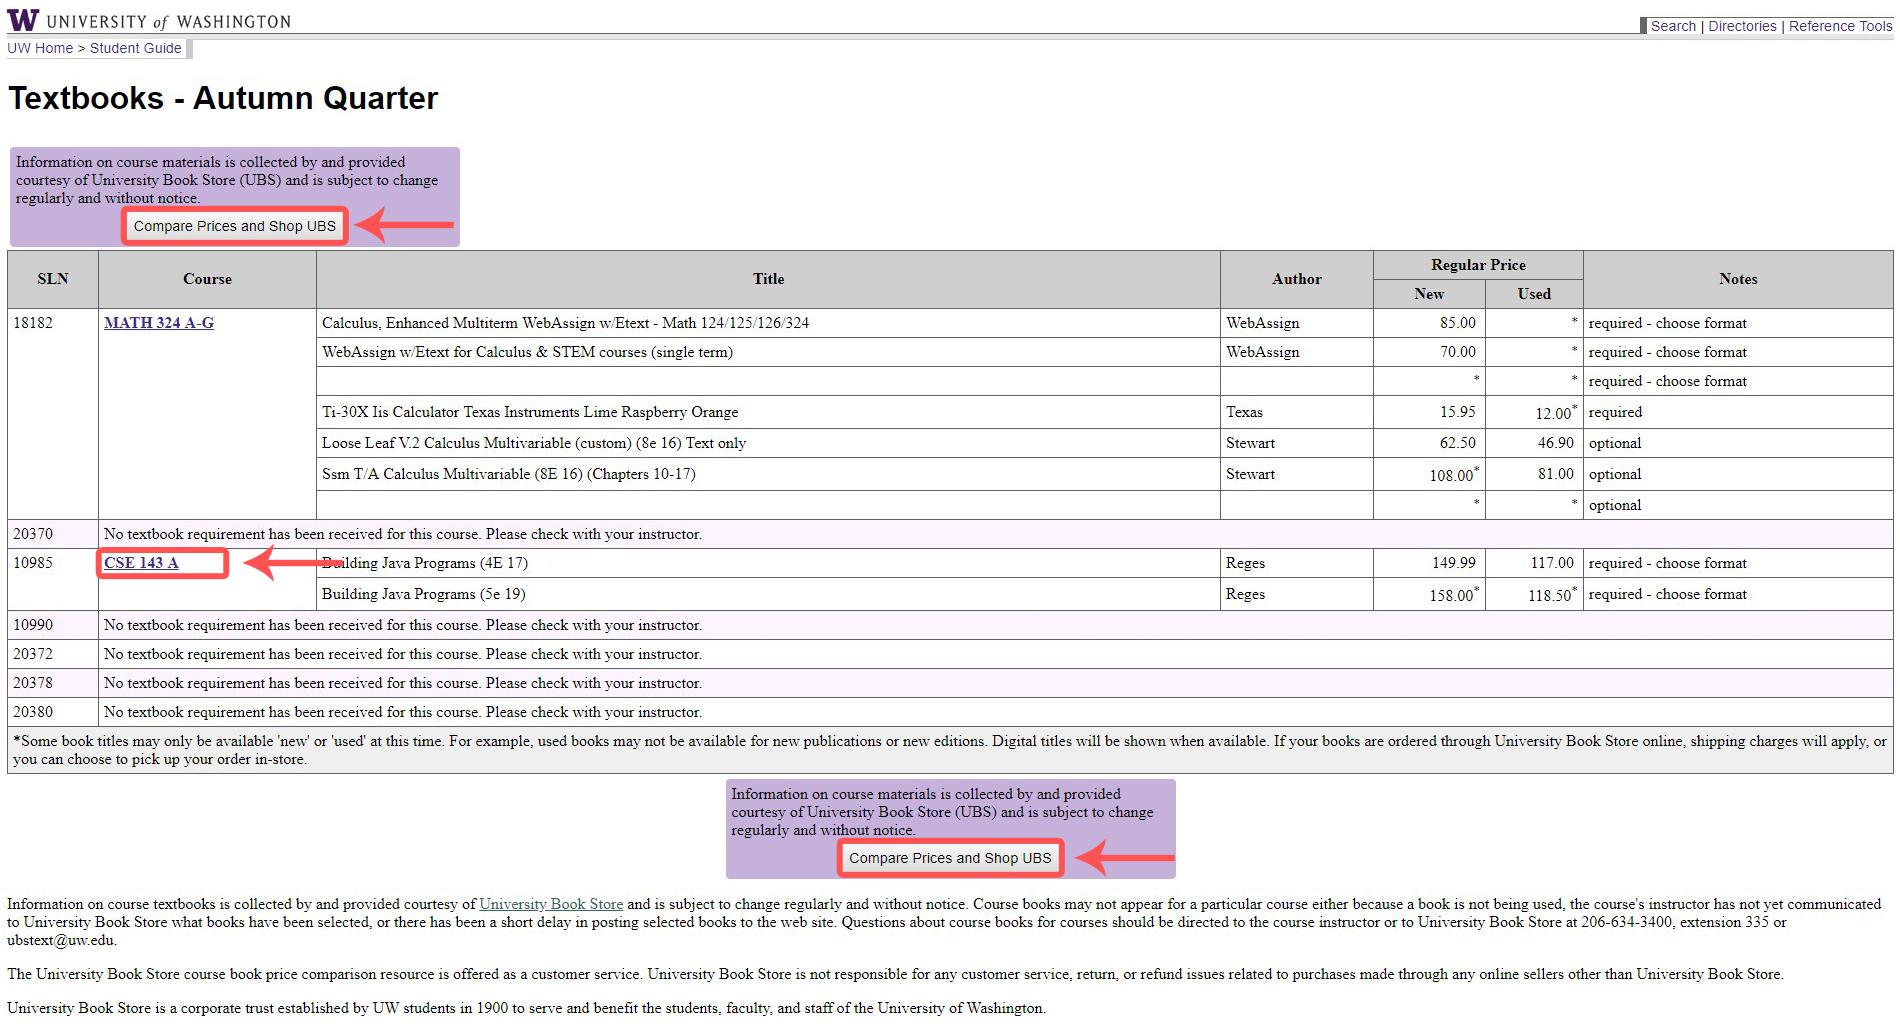This screenshot has height=1029, width=1900.
Task: Click the New price sub-header
Action: click(1429, 294)
